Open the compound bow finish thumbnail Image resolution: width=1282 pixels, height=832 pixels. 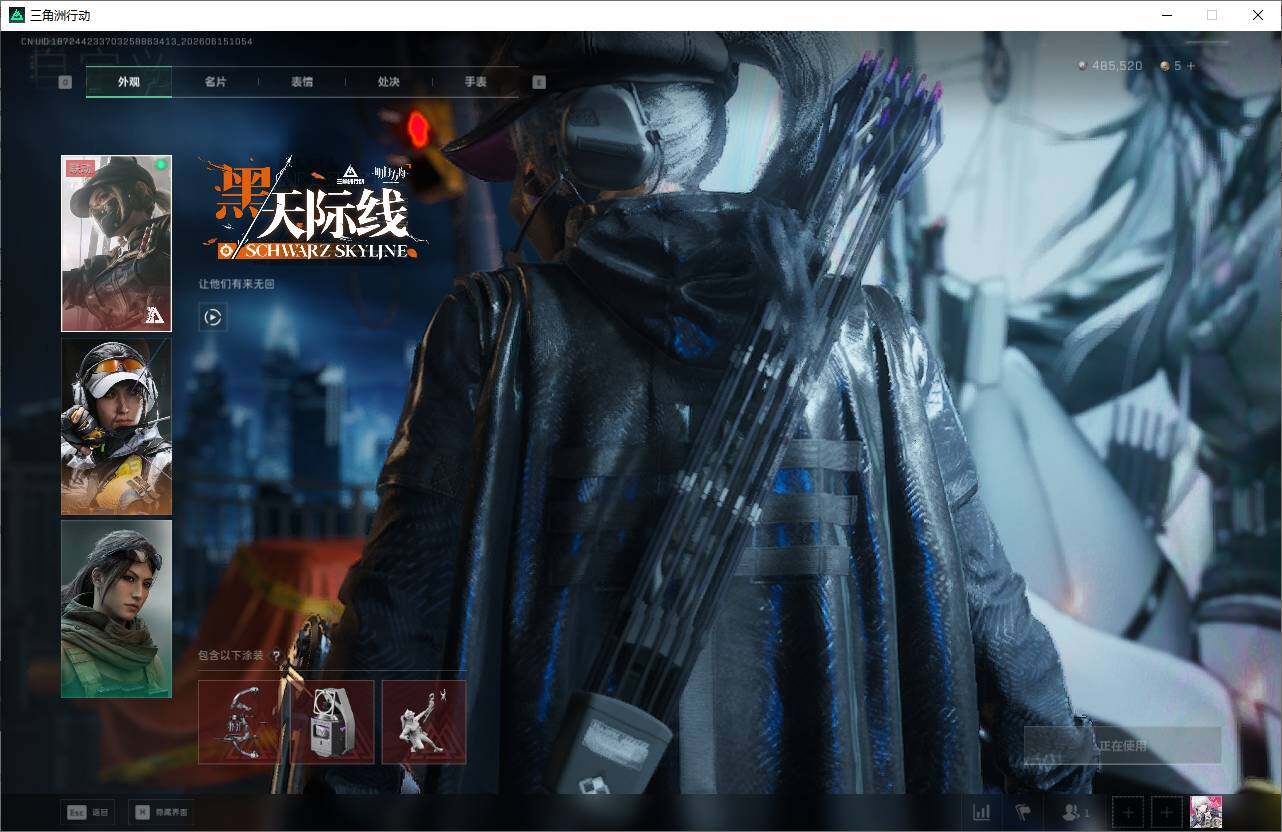[x=243, y=722]
